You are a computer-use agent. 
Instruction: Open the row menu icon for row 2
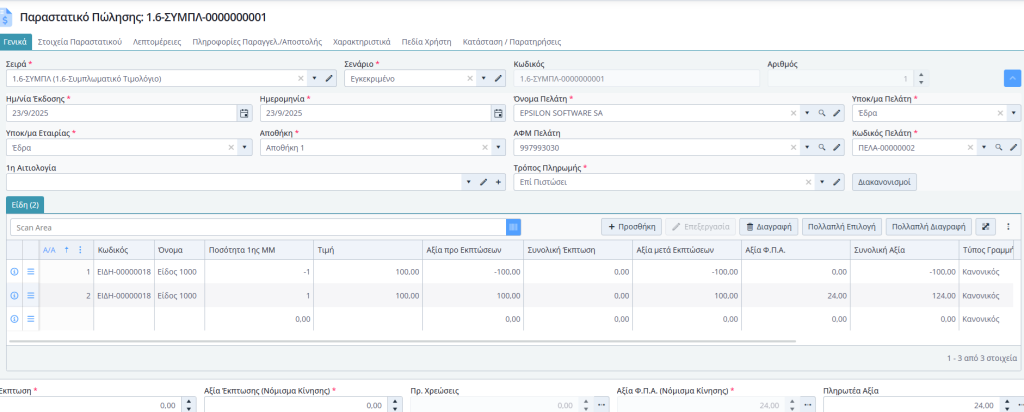click(30, 295)
